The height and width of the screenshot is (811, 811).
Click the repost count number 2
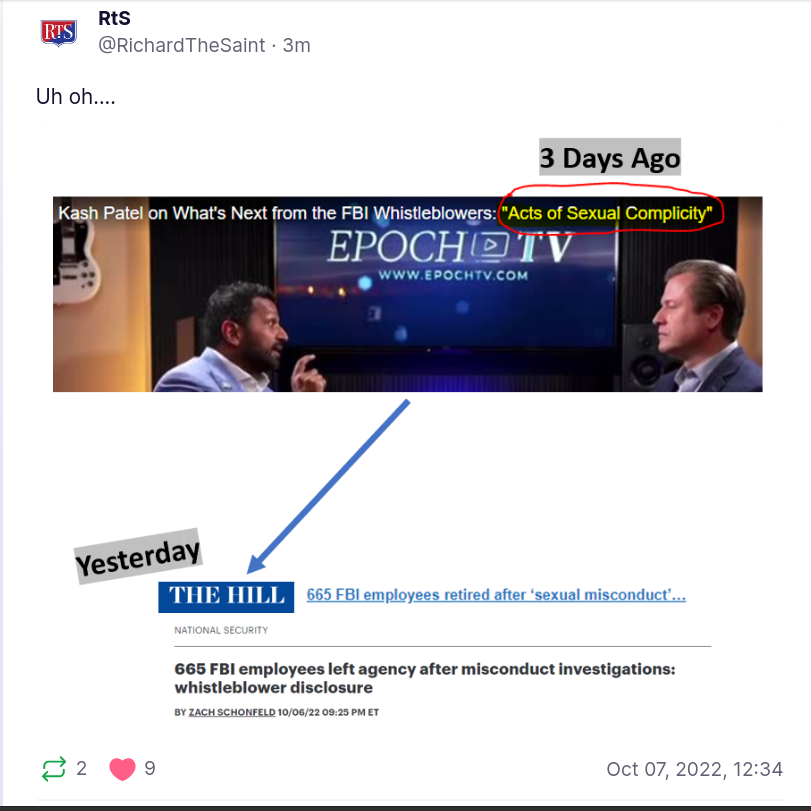(x=81, y=769)
